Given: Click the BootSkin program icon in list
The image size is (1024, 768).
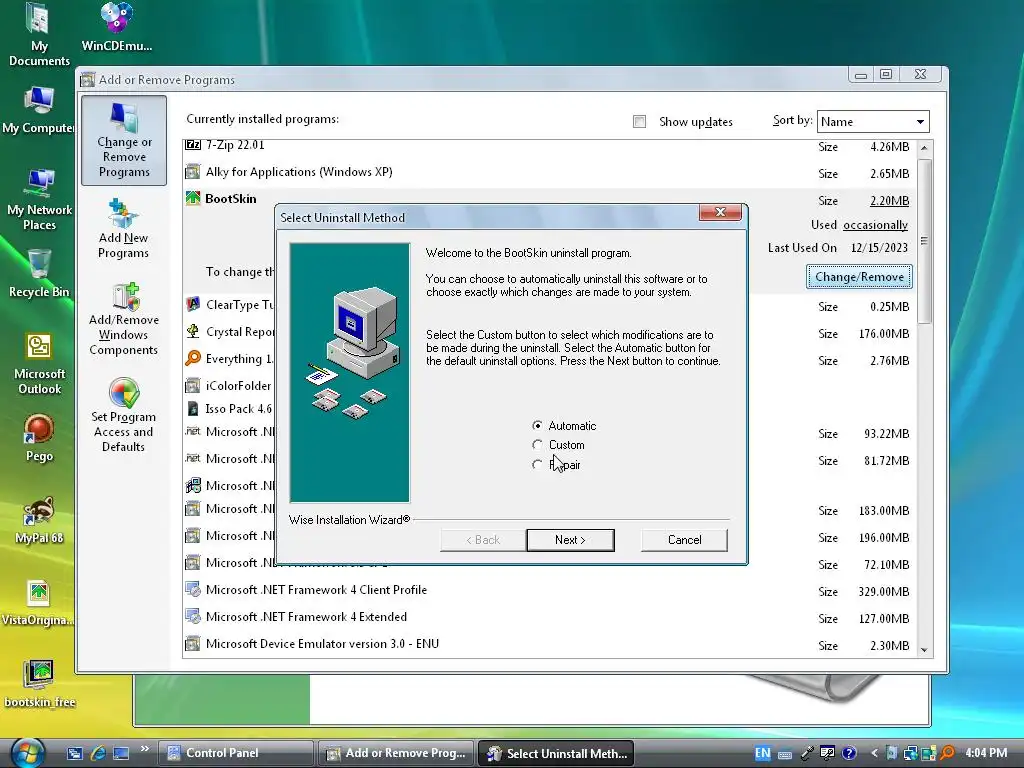Looking at the screenshot, I should 193,198.
